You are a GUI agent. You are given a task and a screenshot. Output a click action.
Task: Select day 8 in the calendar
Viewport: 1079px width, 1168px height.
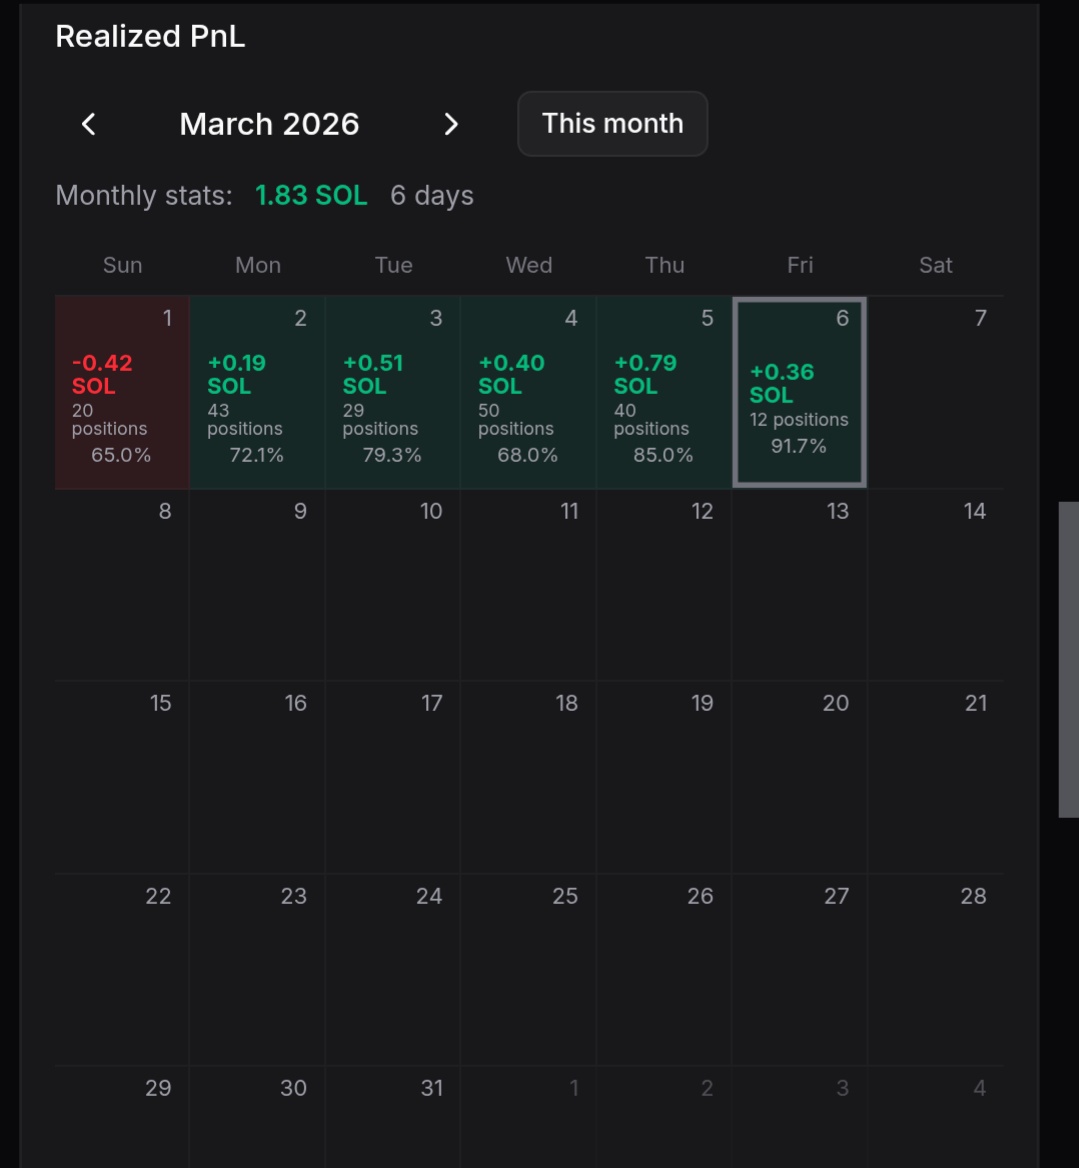click(122, 585)
